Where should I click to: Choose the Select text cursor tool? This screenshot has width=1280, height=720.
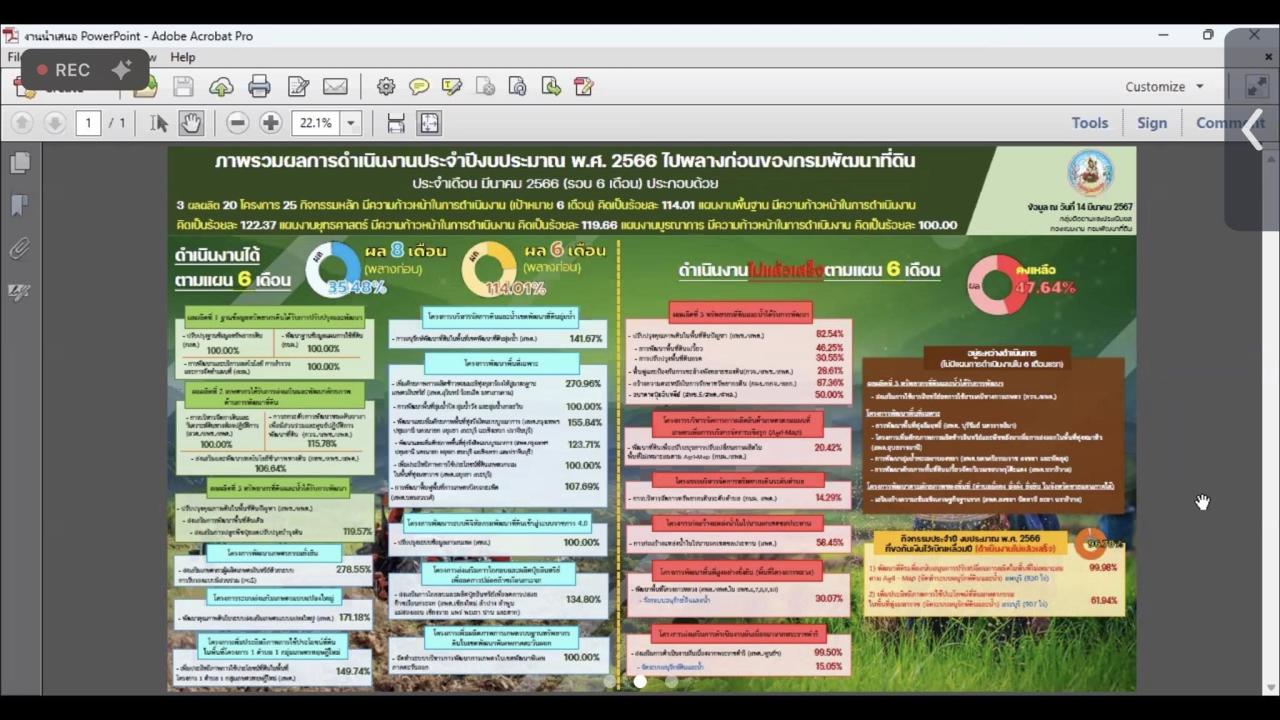click(x=159, y=123)
